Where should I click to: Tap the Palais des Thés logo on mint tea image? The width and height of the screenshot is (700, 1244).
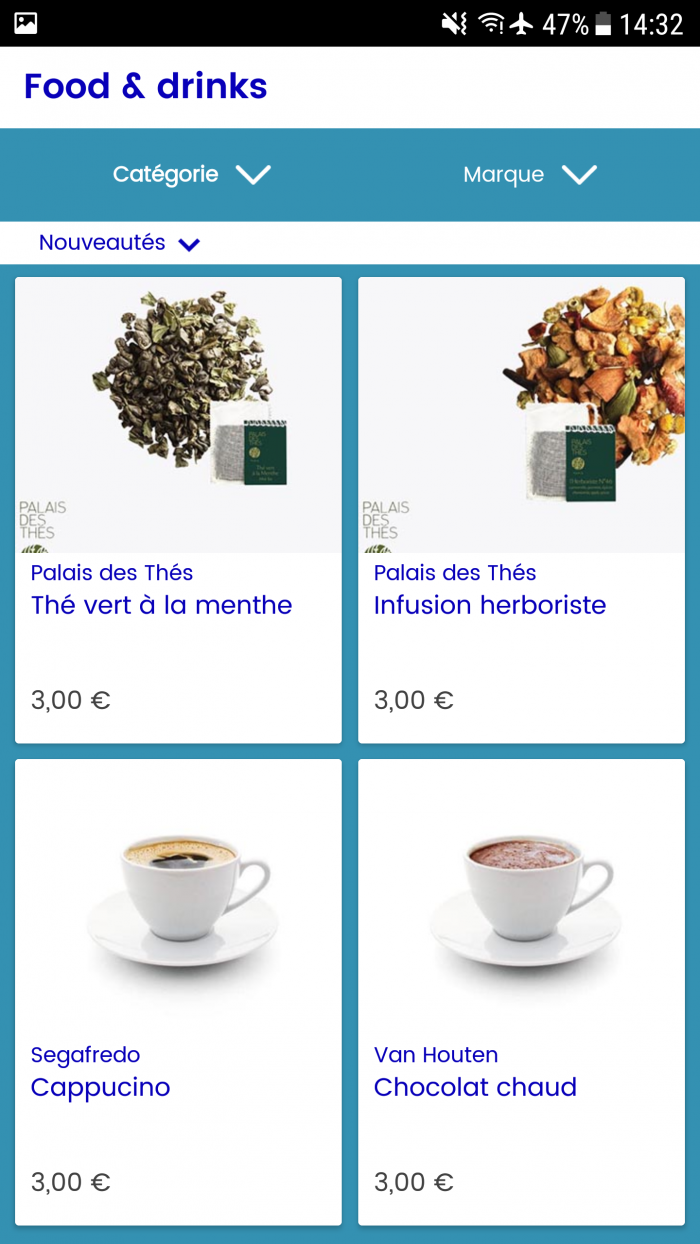pyautogui.click(x=42, y=521)
